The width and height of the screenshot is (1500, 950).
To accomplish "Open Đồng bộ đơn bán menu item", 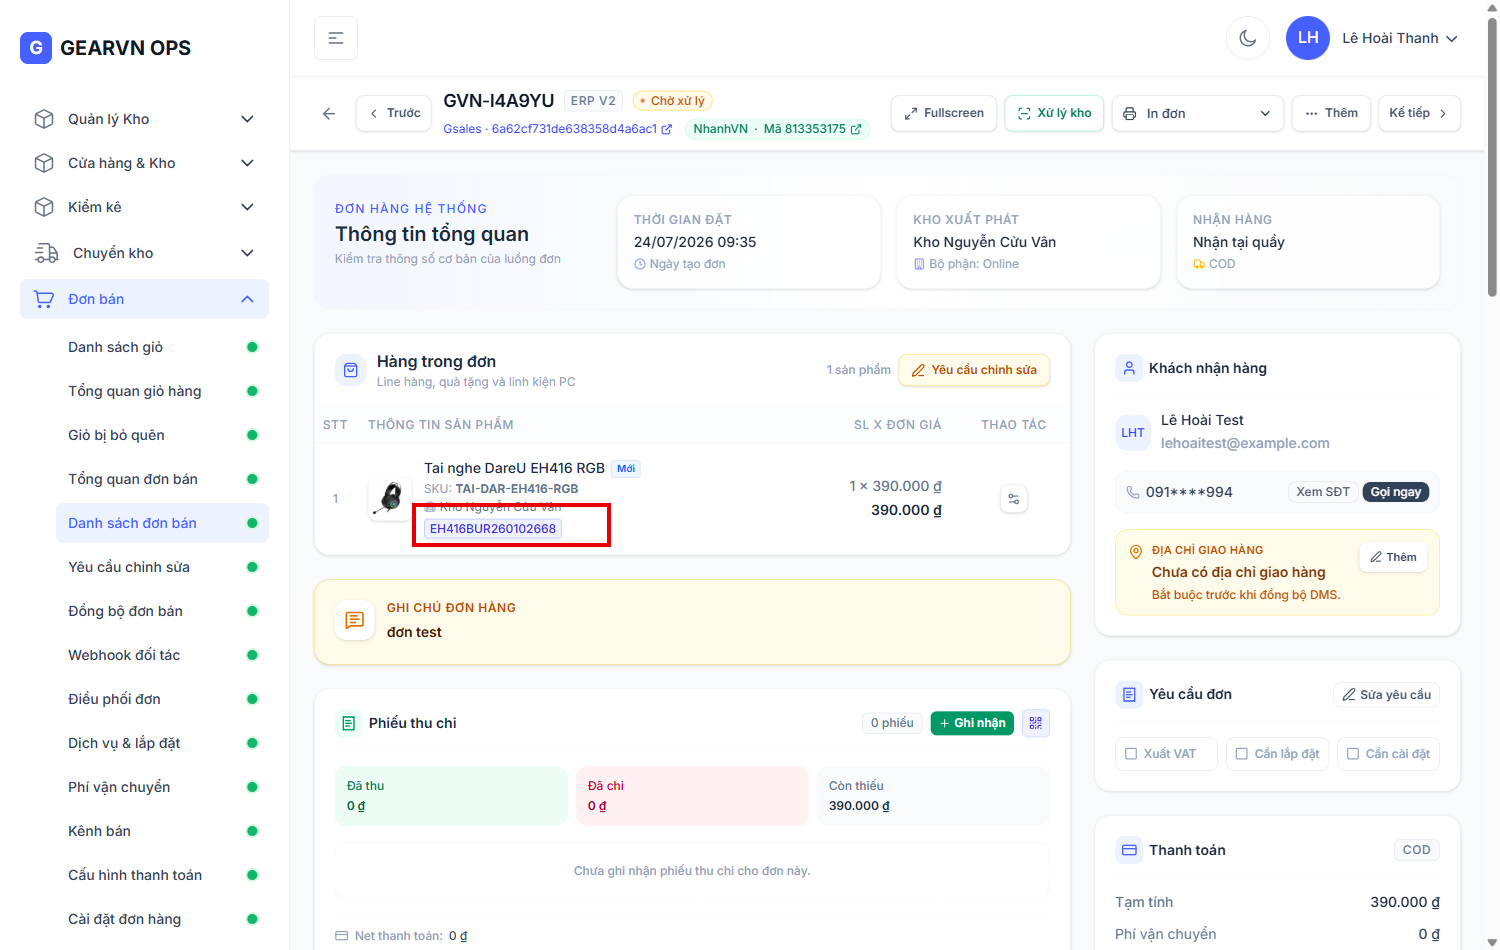I will [x=162, y=611].
